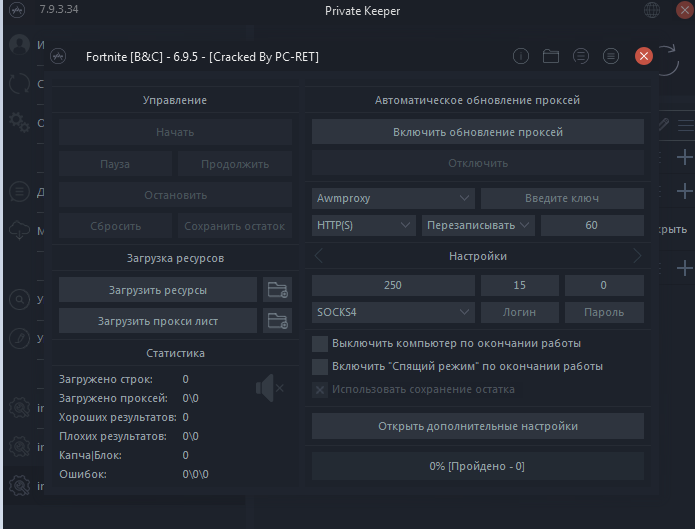Open the HTTP(S) proxy type dropdown
Screen dimensions: 695x529
click(363, 225)
